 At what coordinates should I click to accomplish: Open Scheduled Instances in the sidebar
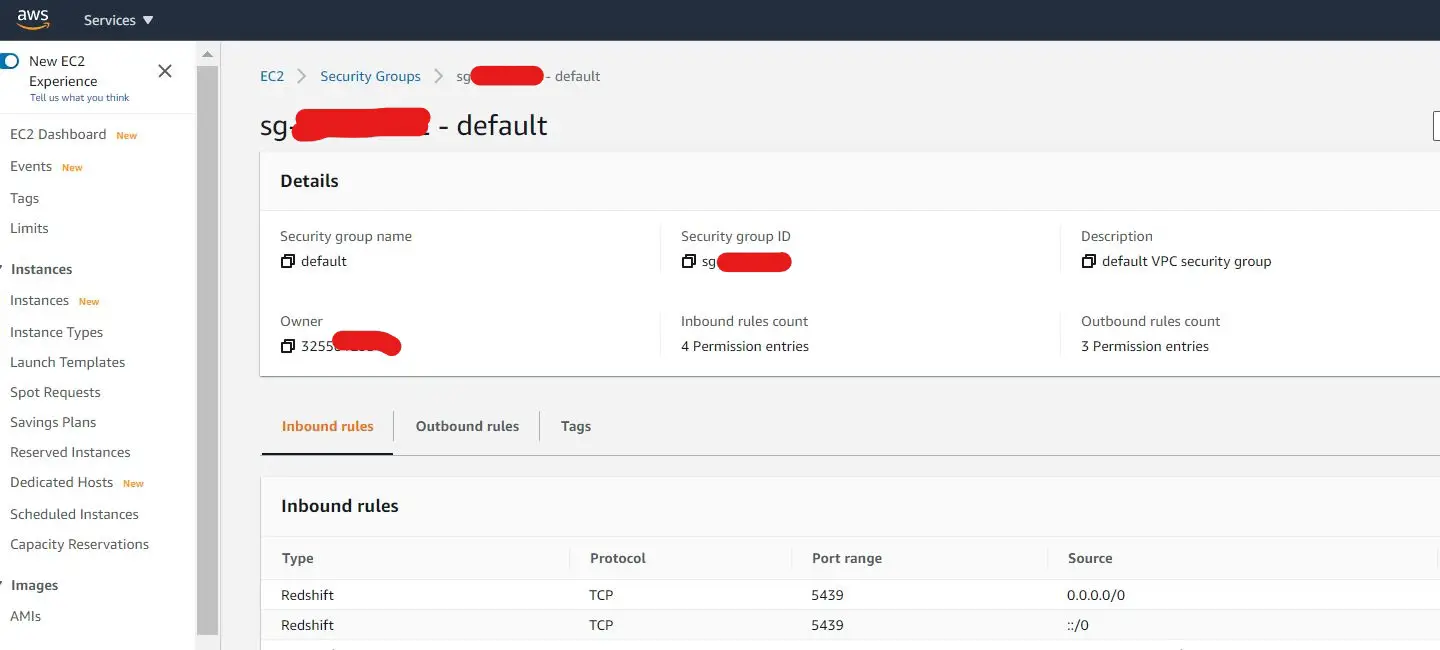coord(74,514)
